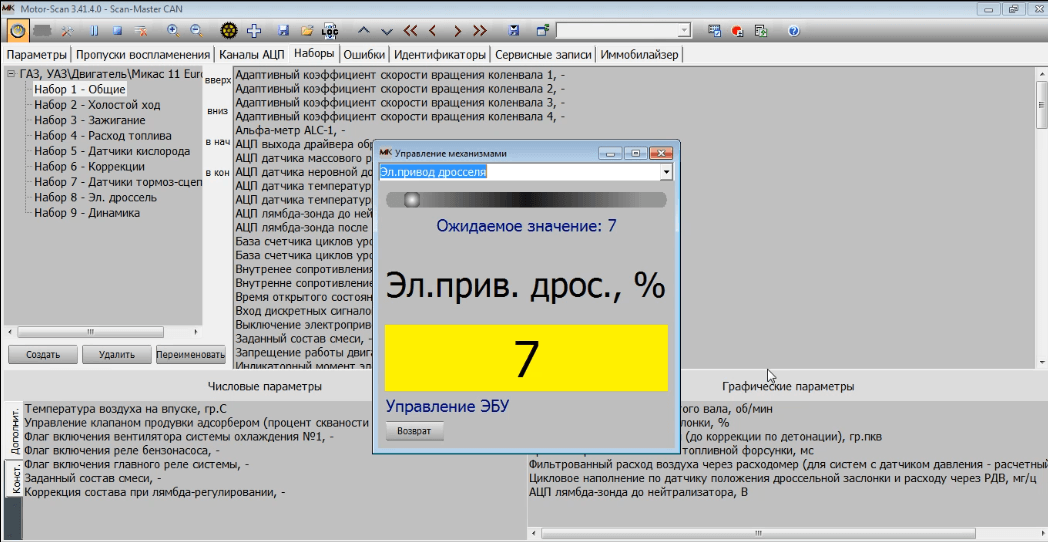This screenshot has width=1048, height=542.
Task: Click the throttle drive slider handle
Action: [x=410, y=200]
